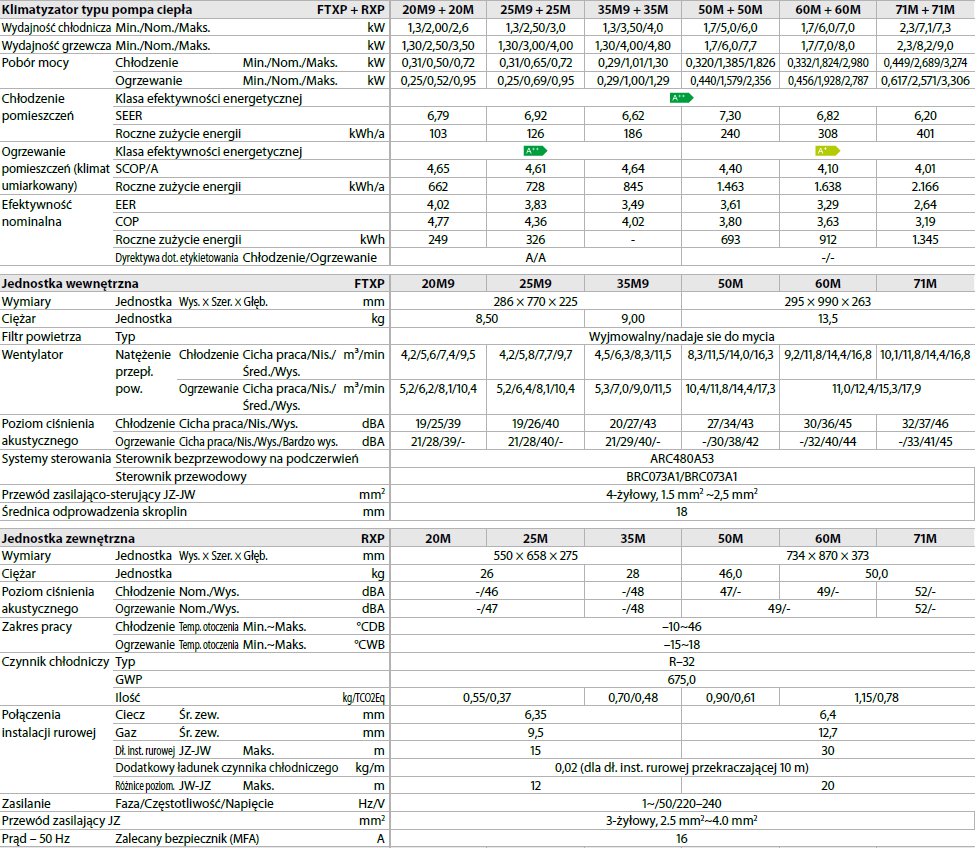
Task: Click indoor dimensions '295 × 990 × 263'
Action: [x=827, y=302]
